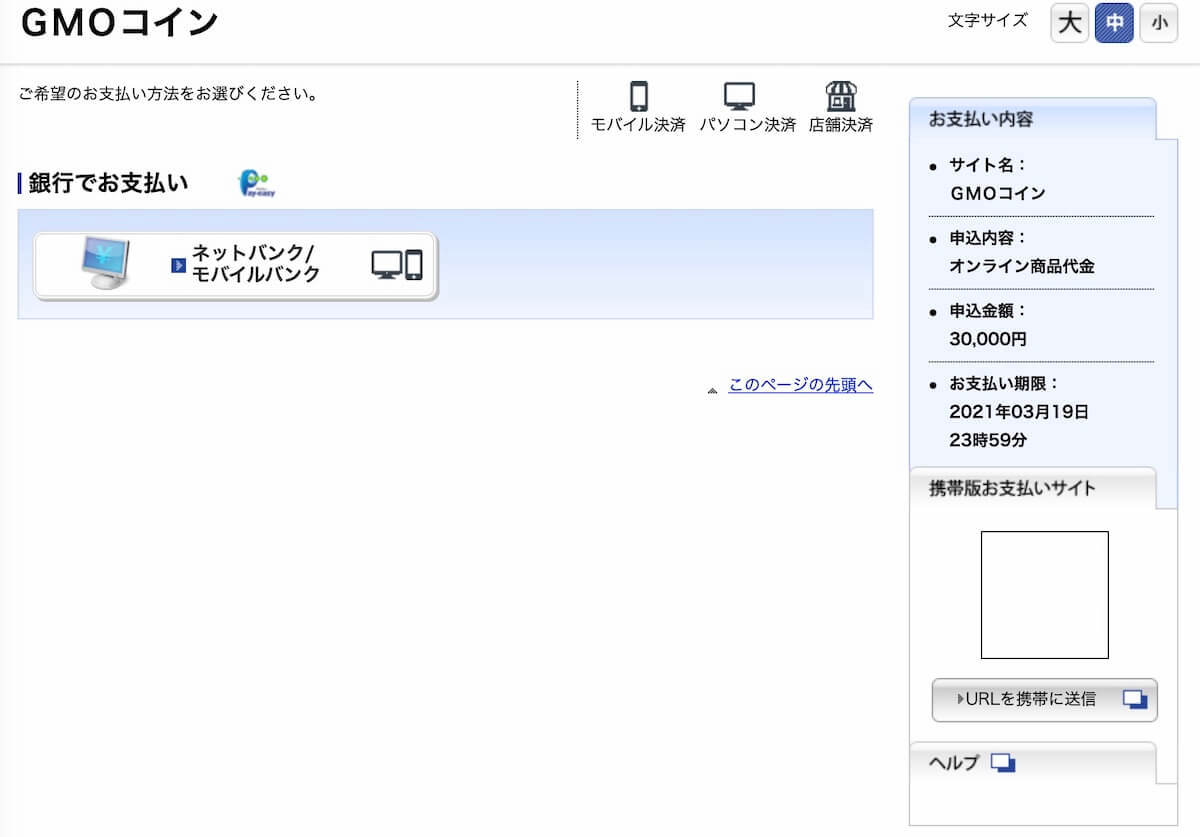Image resolution: width=1200 pixels, height=837 pixels.
Task: Click the 文字サイズ label
Action: click(x=988, y=20)
